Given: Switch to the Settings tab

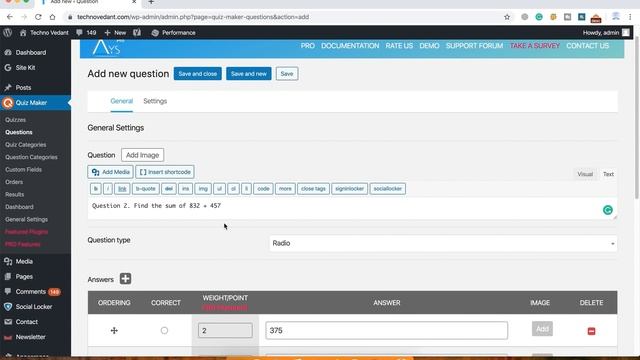Looking at the screenshot, I should click(x=155, y=101).
